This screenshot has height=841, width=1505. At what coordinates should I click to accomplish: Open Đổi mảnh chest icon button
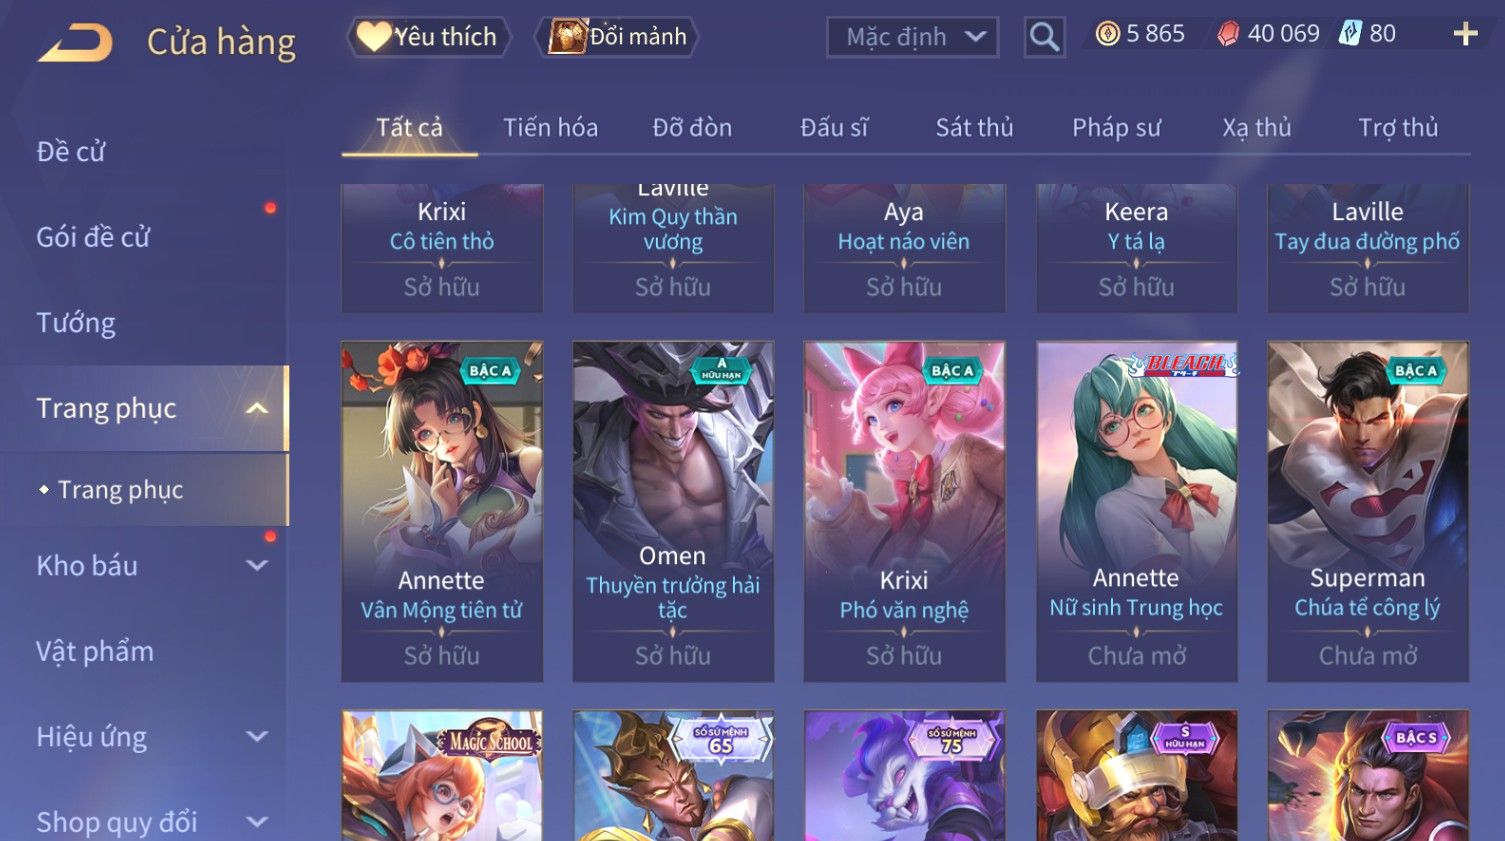click(616, 37)
